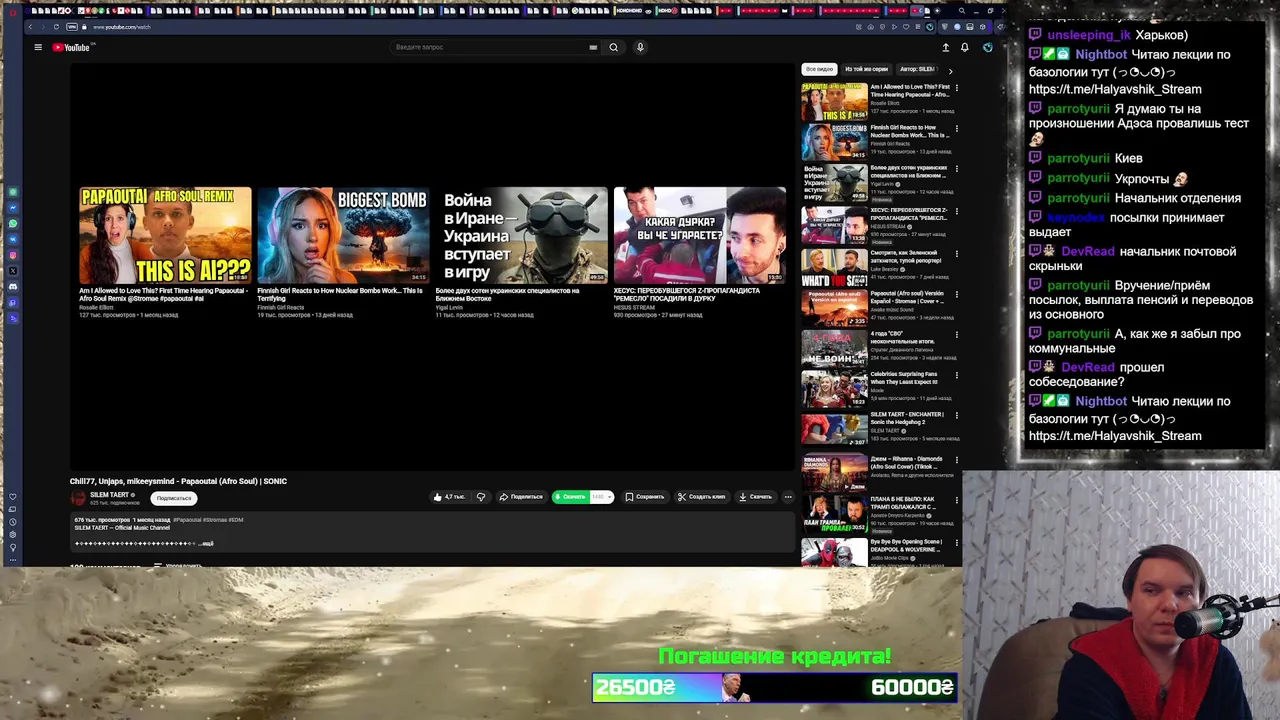
Task: Click 'Сохранить' to save video to playlist
Action: pos(645,497)
